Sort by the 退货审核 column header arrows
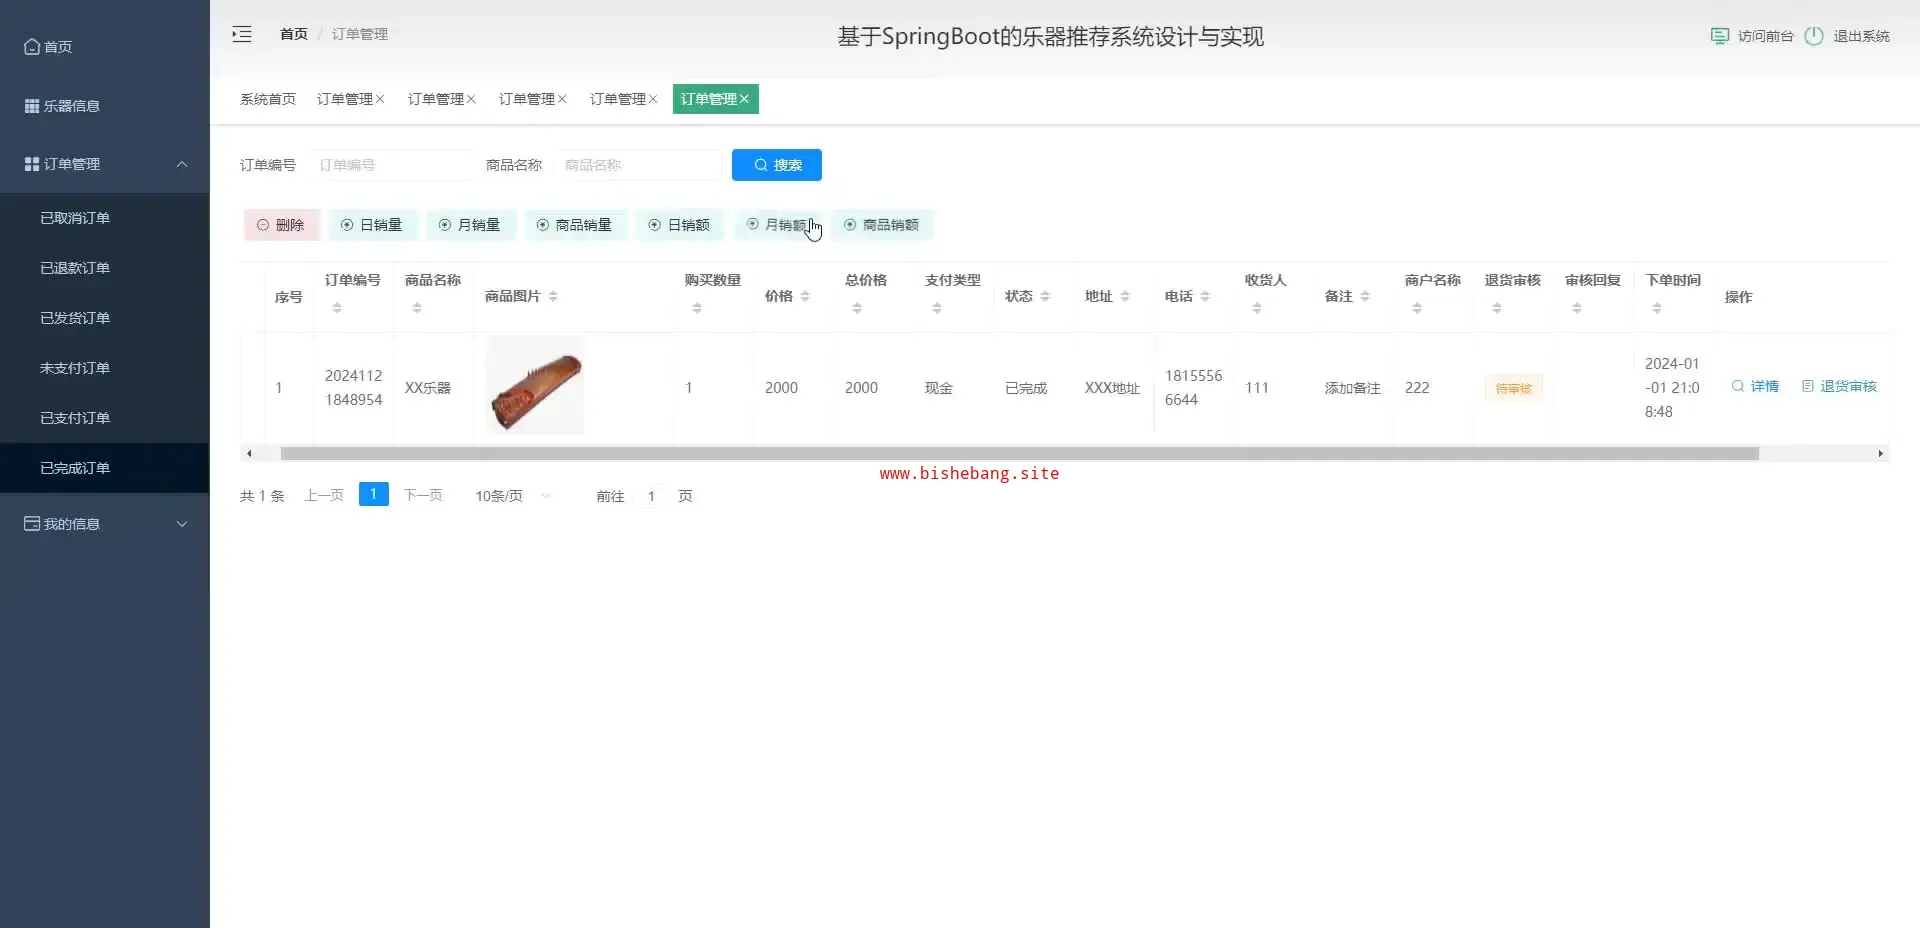 pos(1497,308)
